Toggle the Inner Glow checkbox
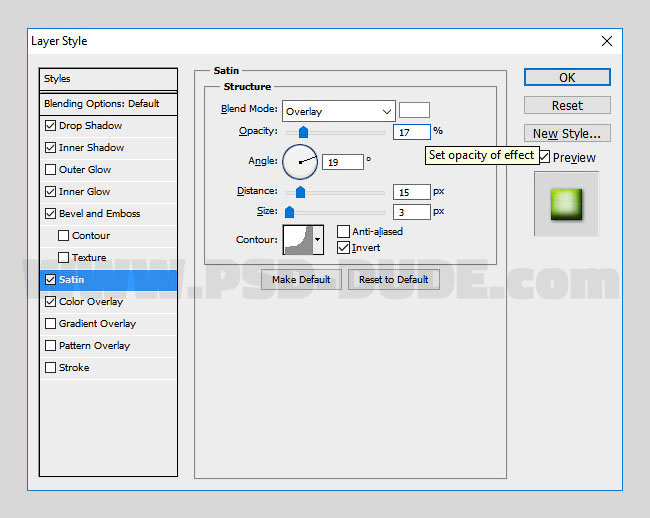650x518 pixels. pyautogui.click(x=50, y=191)
